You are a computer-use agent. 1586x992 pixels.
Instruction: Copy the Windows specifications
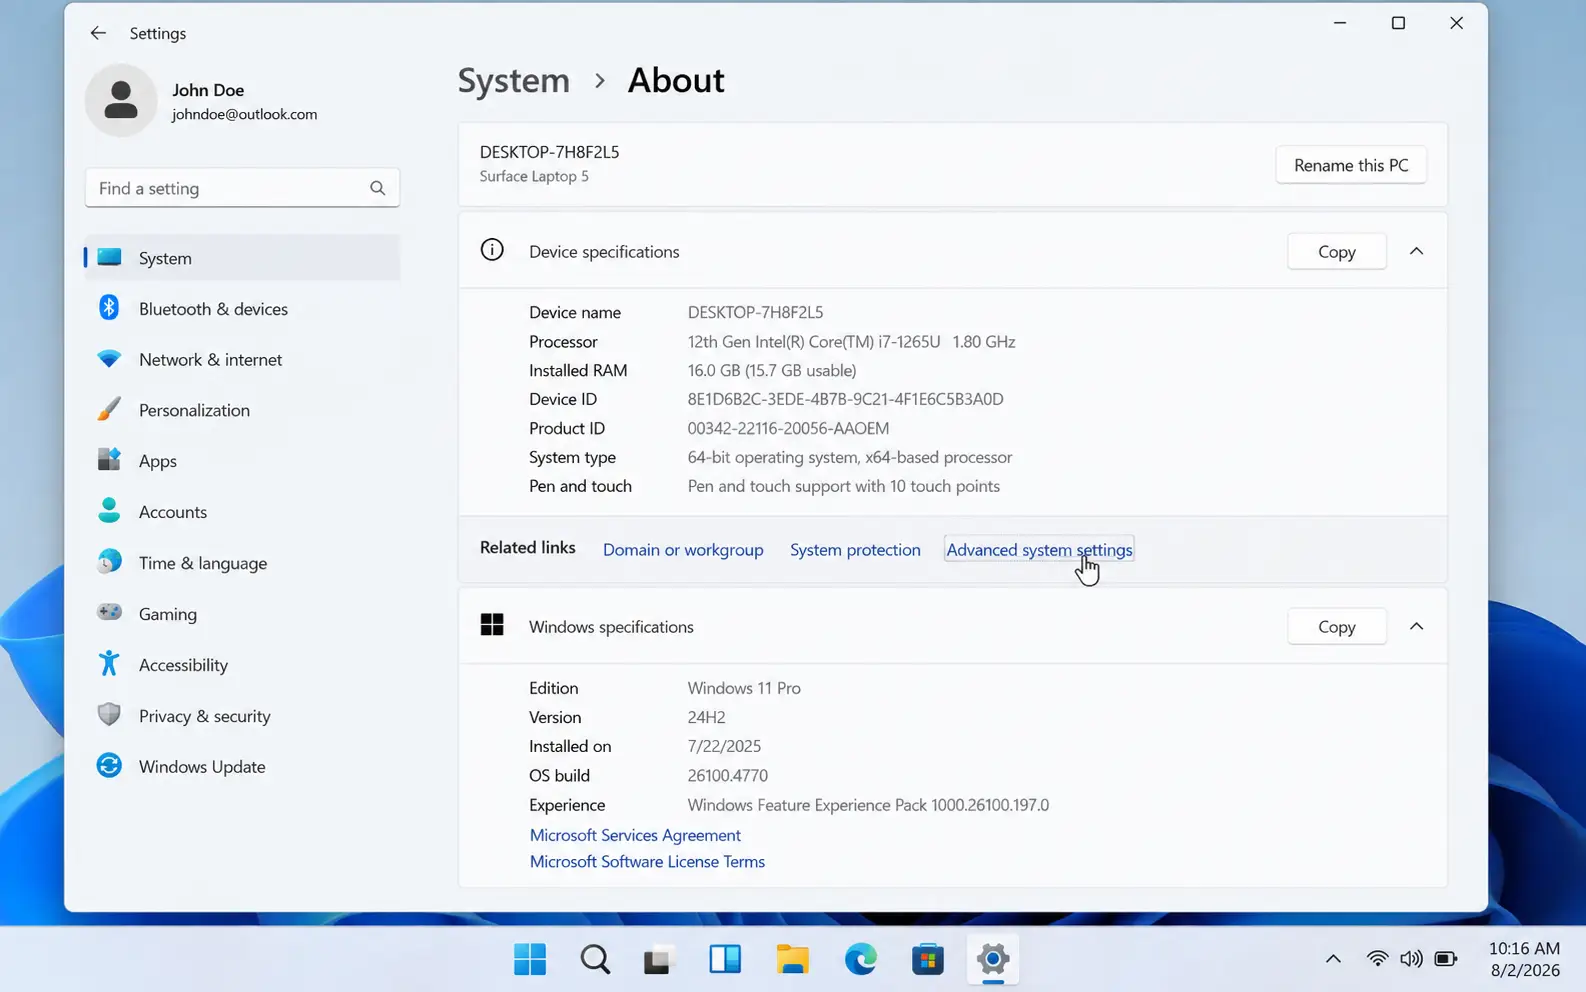coord(1337,626)
